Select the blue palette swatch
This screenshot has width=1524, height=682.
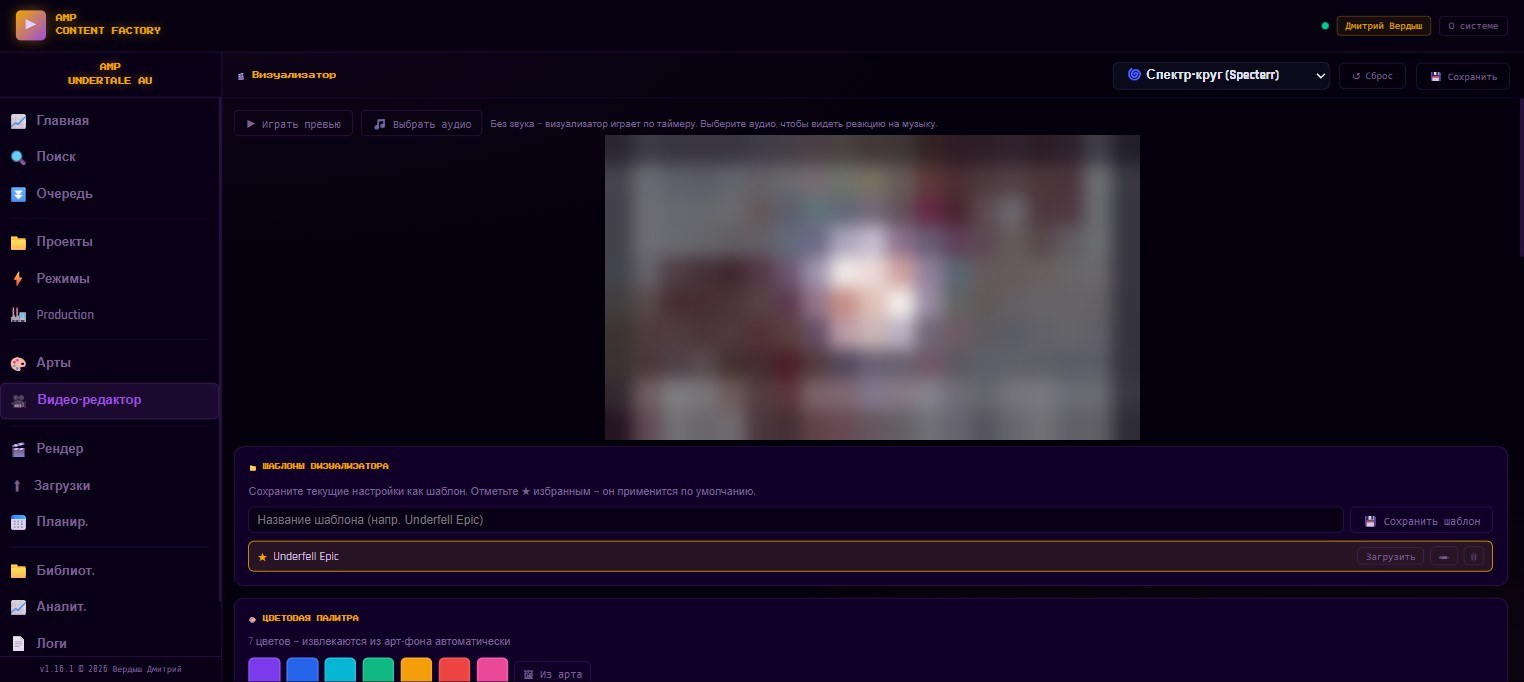302,670
